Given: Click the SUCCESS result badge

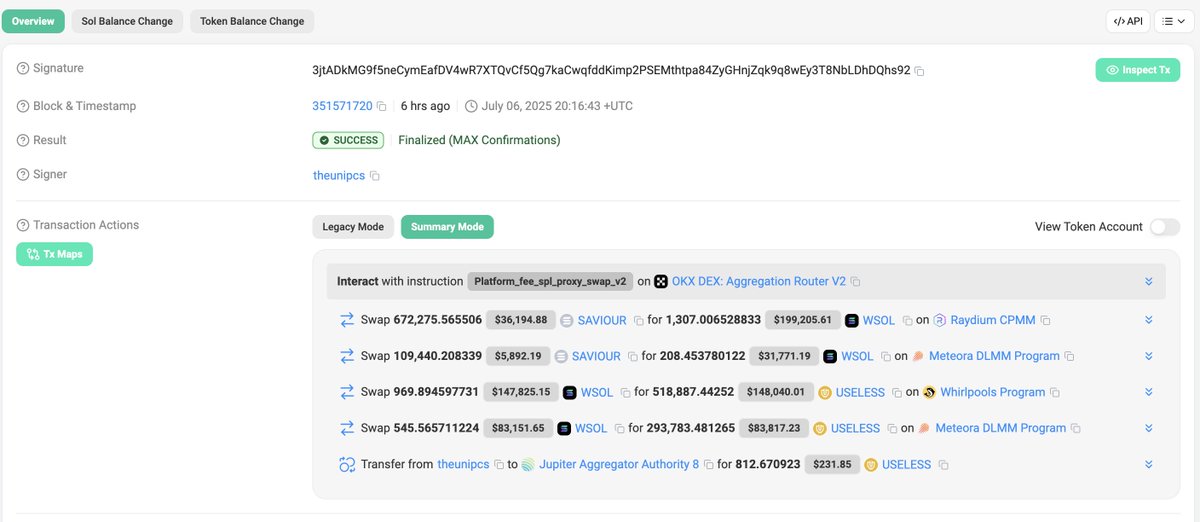Looking at the screenshot, I should 348,140.
